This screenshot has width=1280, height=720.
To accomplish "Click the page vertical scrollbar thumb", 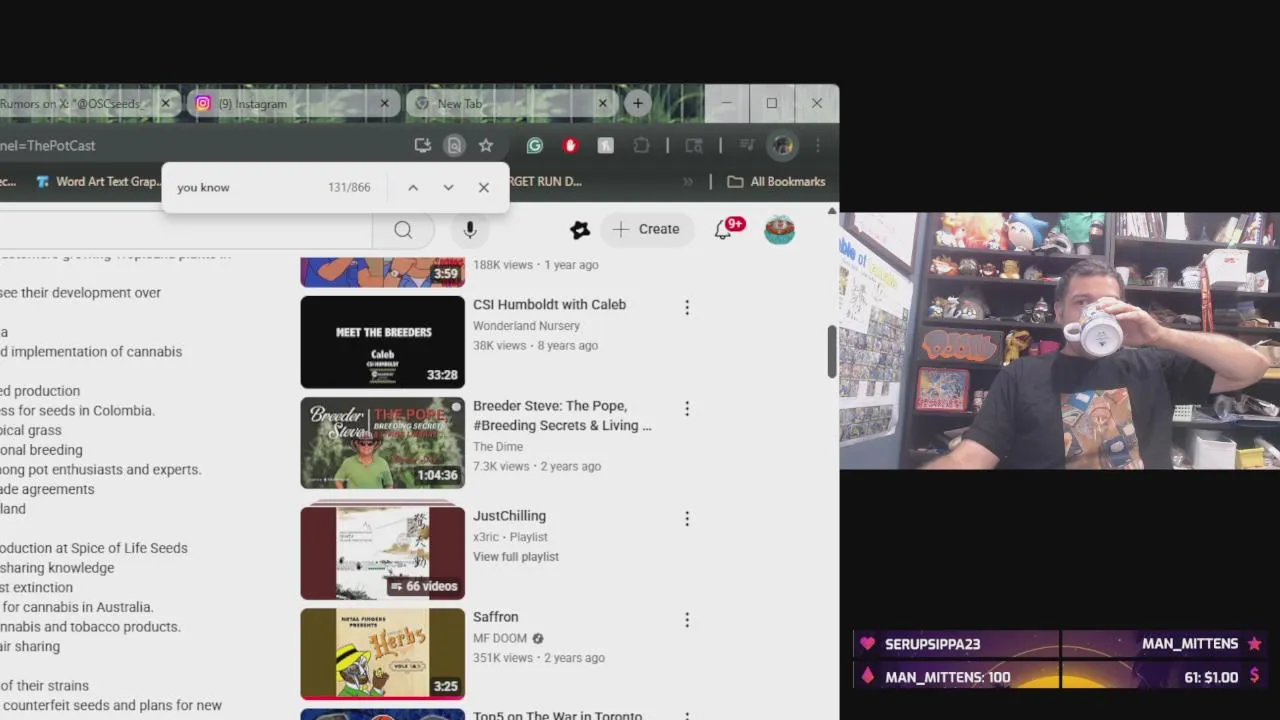I will pyautogui.click(x=832, y=351).
